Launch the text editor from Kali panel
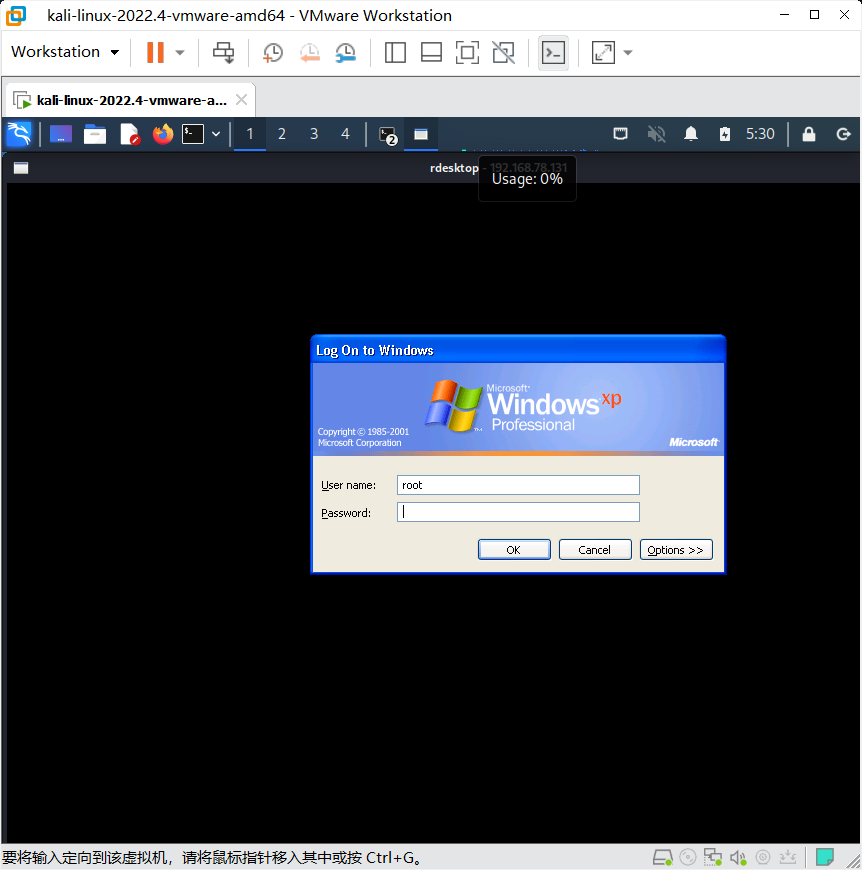Viewport: 862px width, 870px height. pos(129,134)
